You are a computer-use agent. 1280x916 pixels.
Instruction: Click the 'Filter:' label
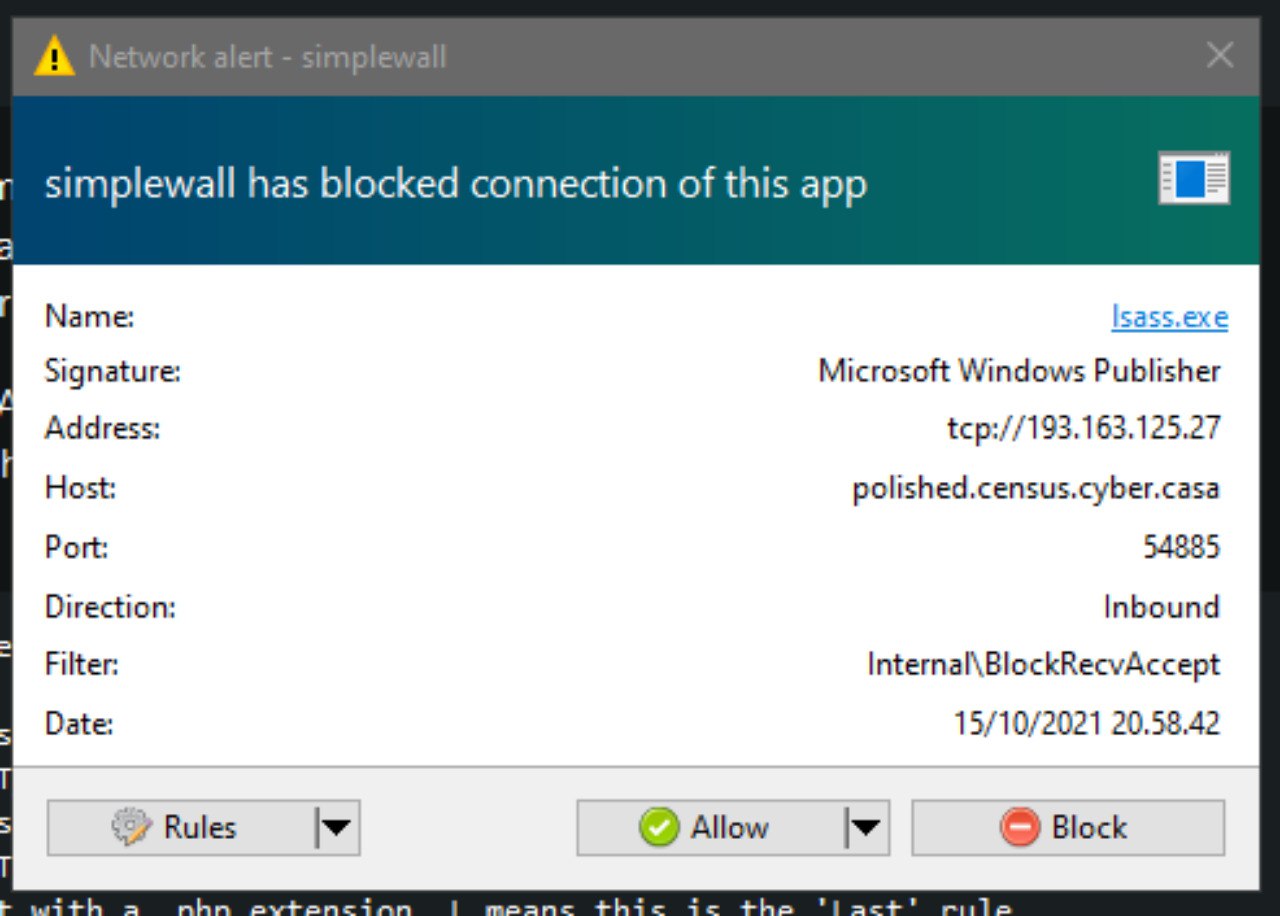click(82, 664)
